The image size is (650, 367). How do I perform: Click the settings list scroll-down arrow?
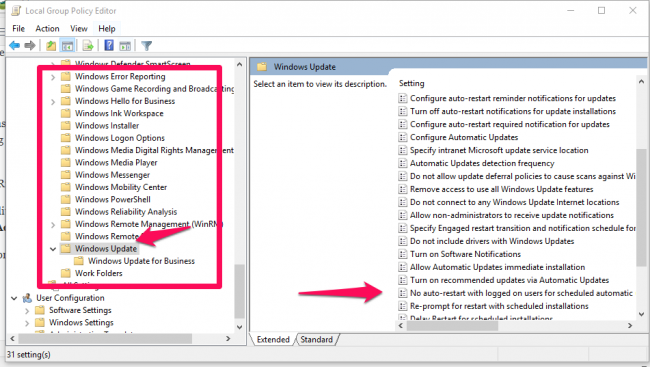click(641, 314)
